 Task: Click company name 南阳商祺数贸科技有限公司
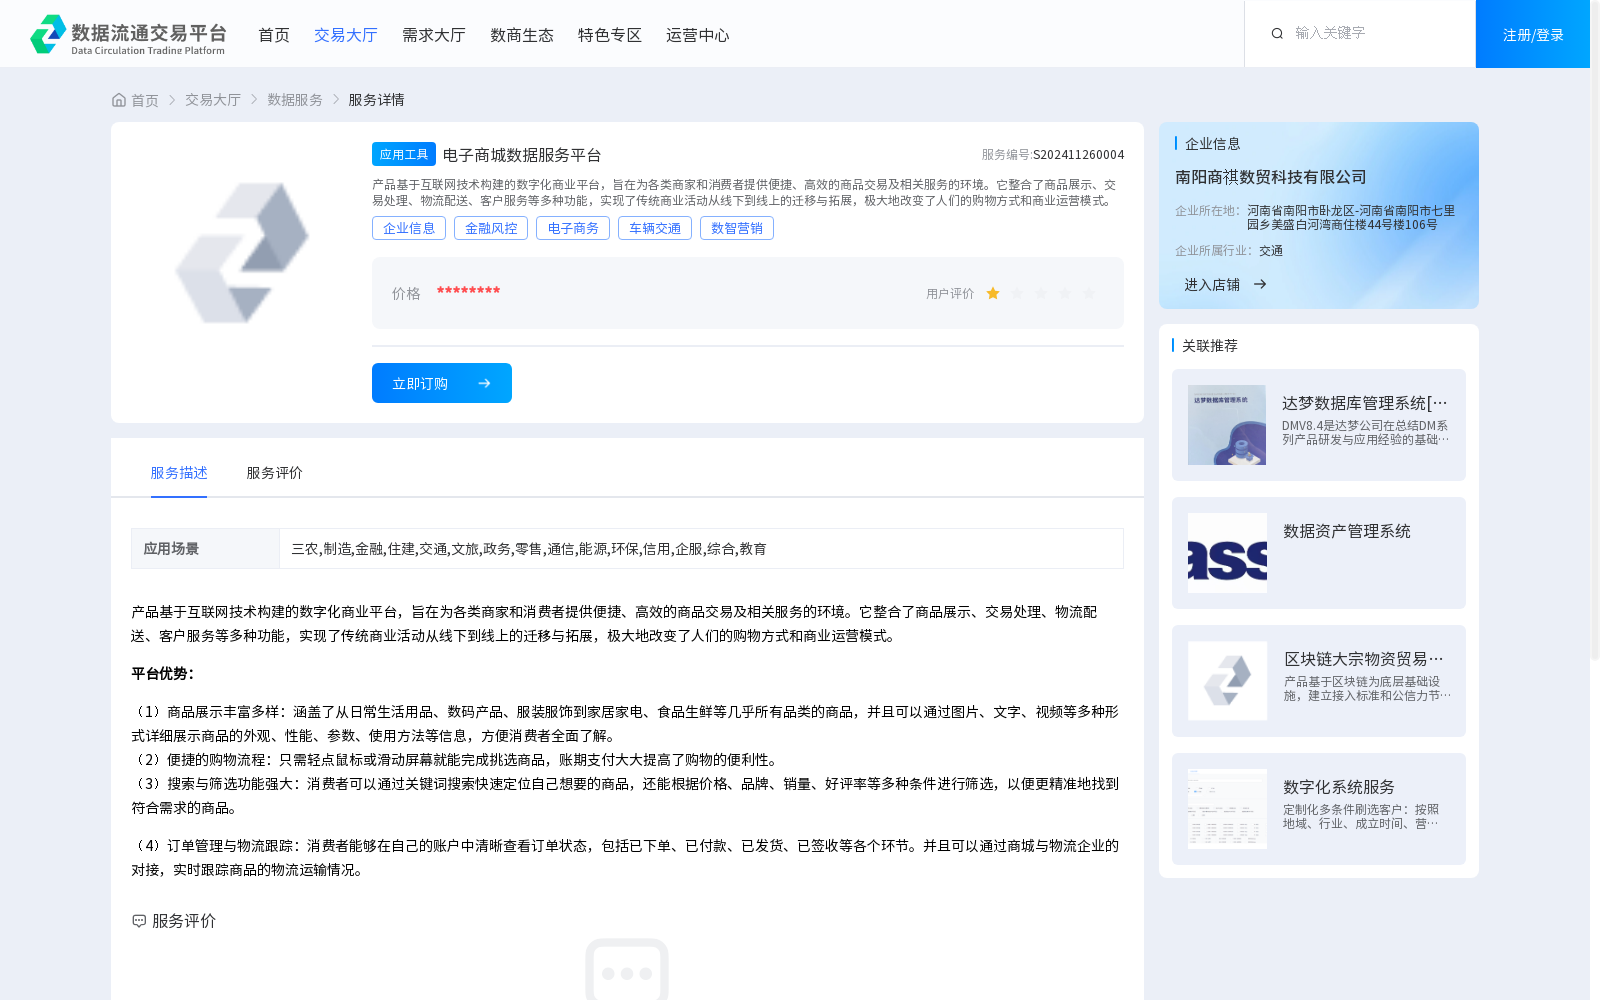click(x=1271, y=177)
